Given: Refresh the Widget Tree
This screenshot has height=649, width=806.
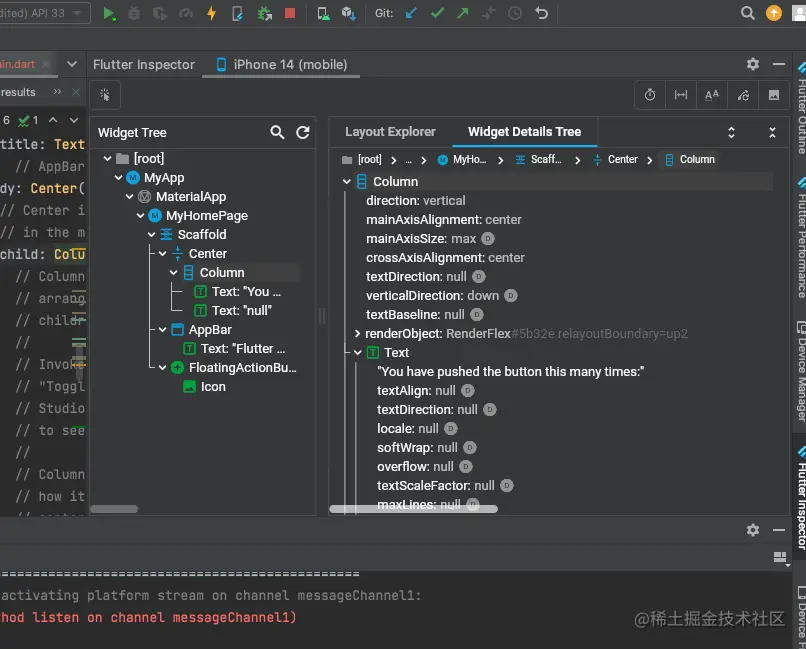Looking at the screenshot, I should (303, 133).
